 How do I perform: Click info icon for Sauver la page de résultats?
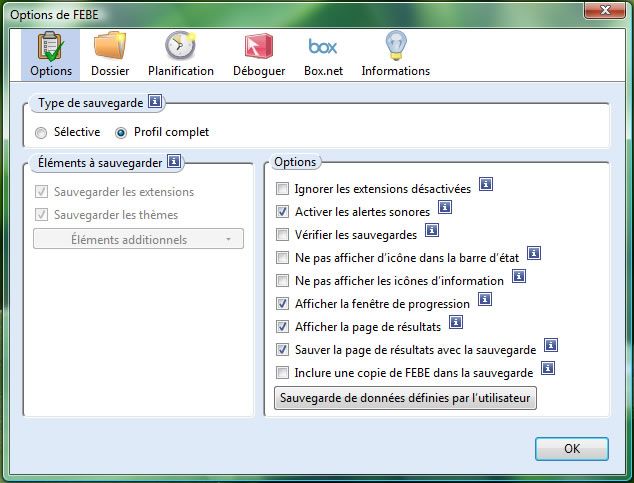point(551,345)
